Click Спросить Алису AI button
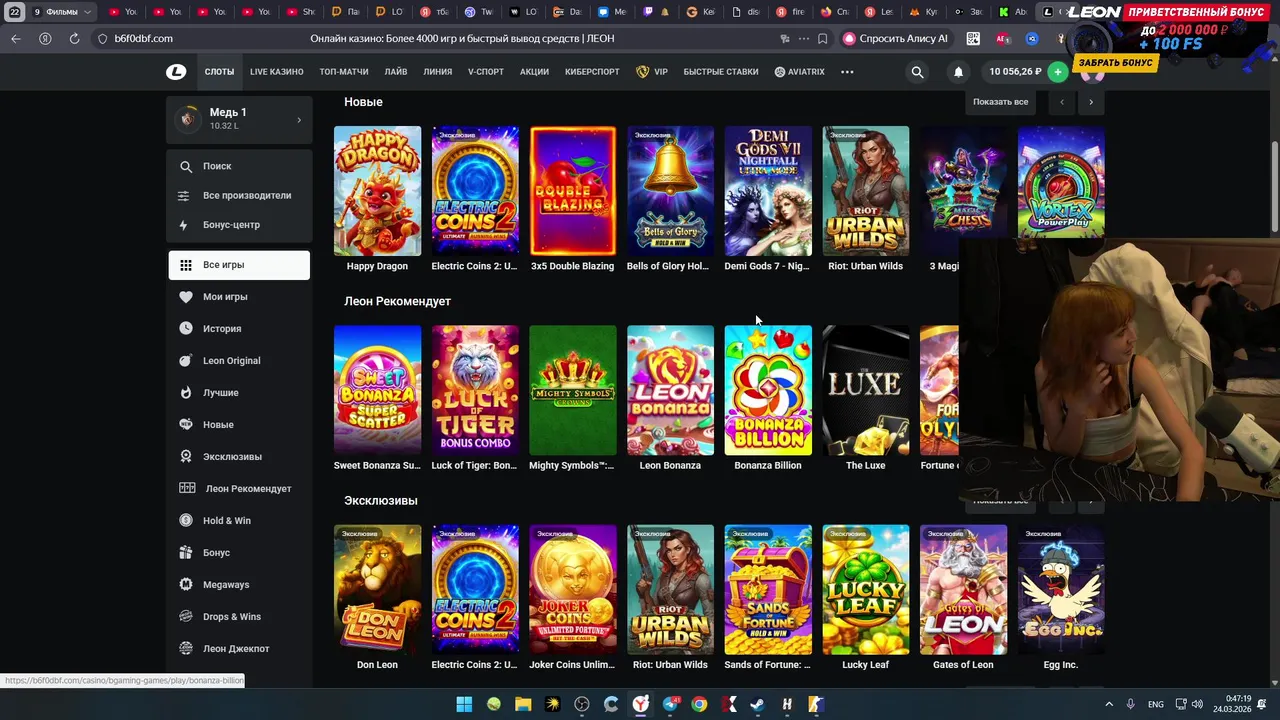 tap(895, 39)
